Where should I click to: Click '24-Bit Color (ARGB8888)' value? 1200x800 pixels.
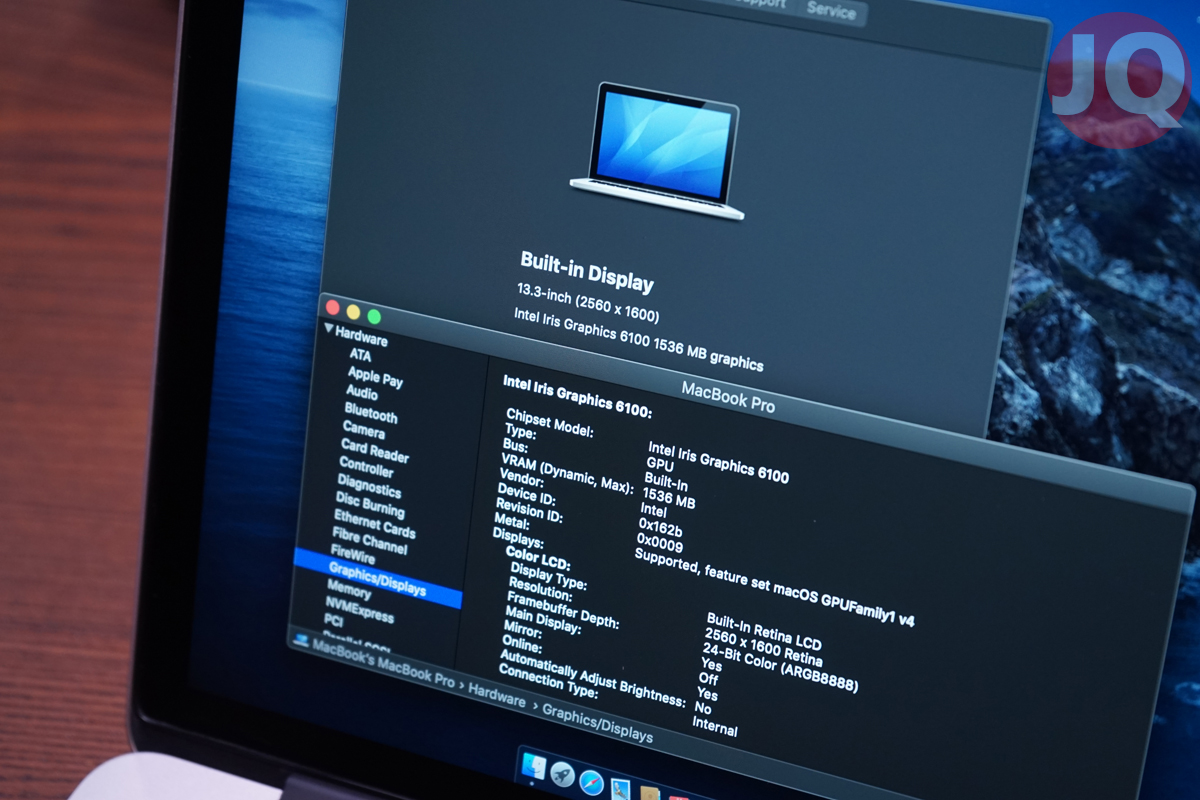[780, 669]
